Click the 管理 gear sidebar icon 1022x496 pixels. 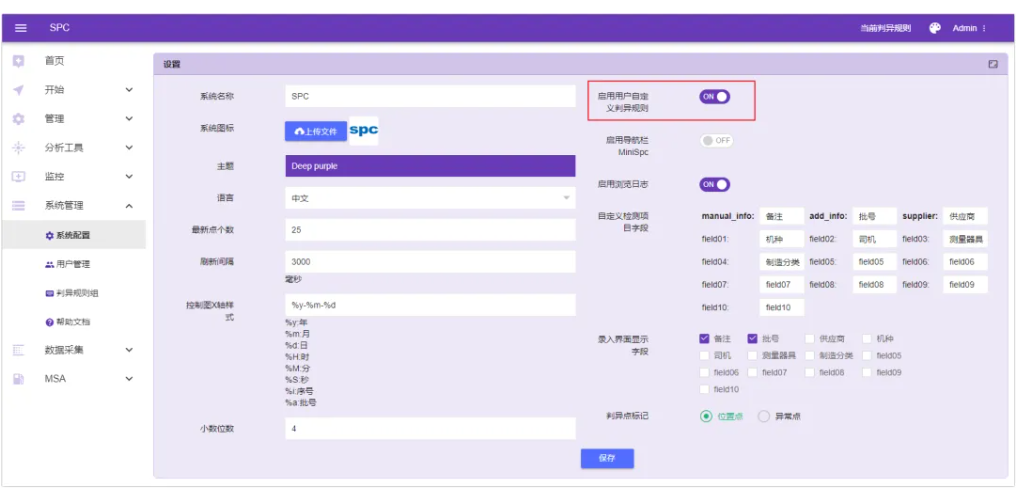(x=18, y=119)
